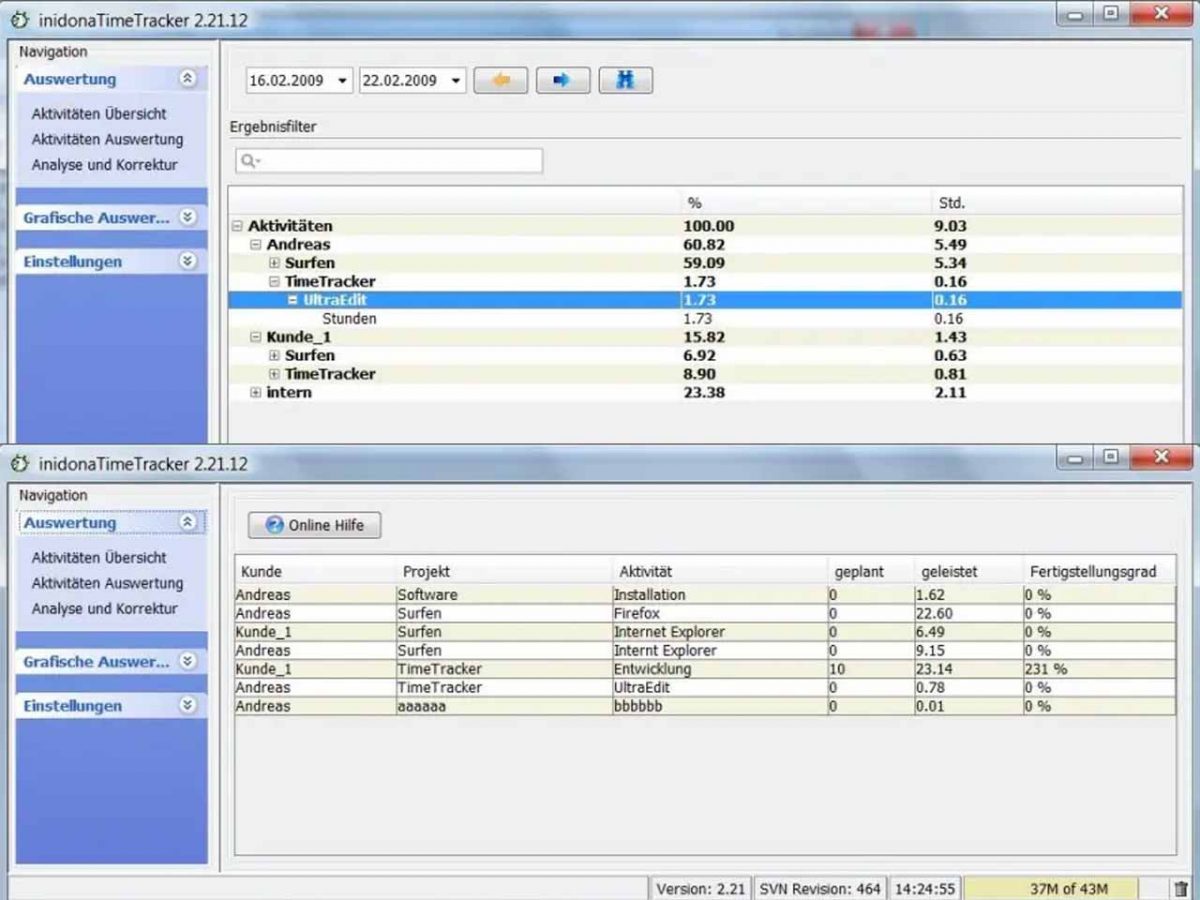Click the magnifier icon in Ergebnisfilter field

point(249,161)
